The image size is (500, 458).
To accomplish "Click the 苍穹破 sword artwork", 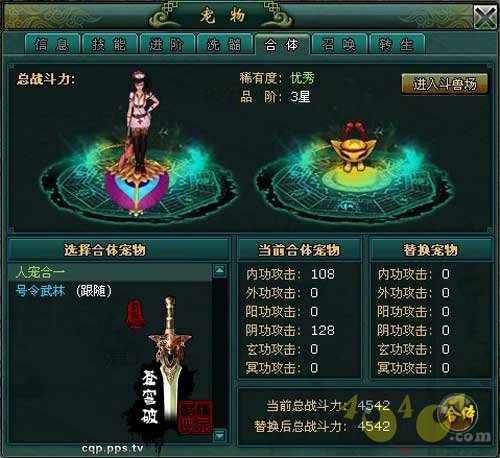I will point(168,362).
